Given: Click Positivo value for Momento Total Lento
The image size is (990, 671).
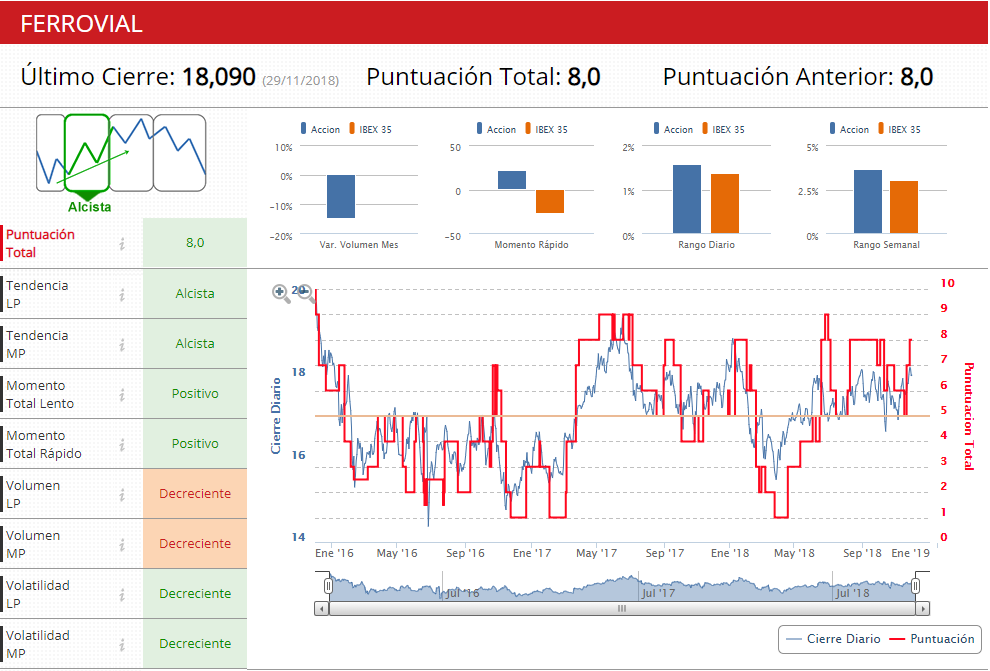Looking at the screenshot, I should point(195,393).
